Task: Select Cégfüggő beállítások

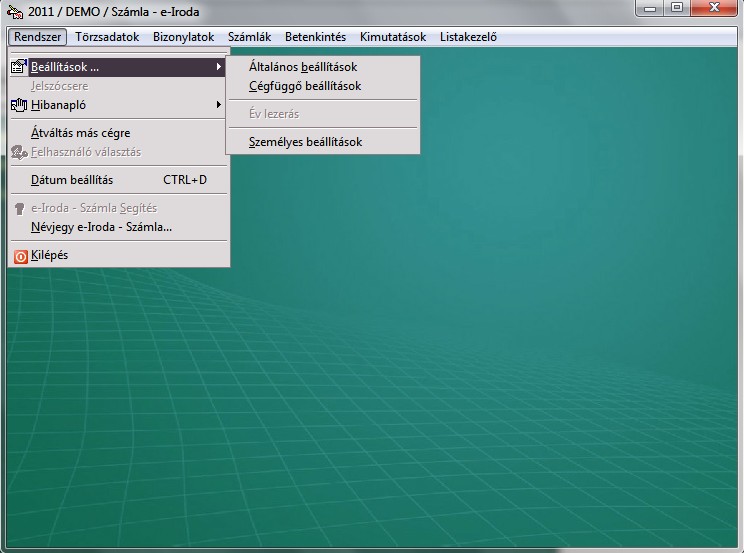Action: click(304, 86)
